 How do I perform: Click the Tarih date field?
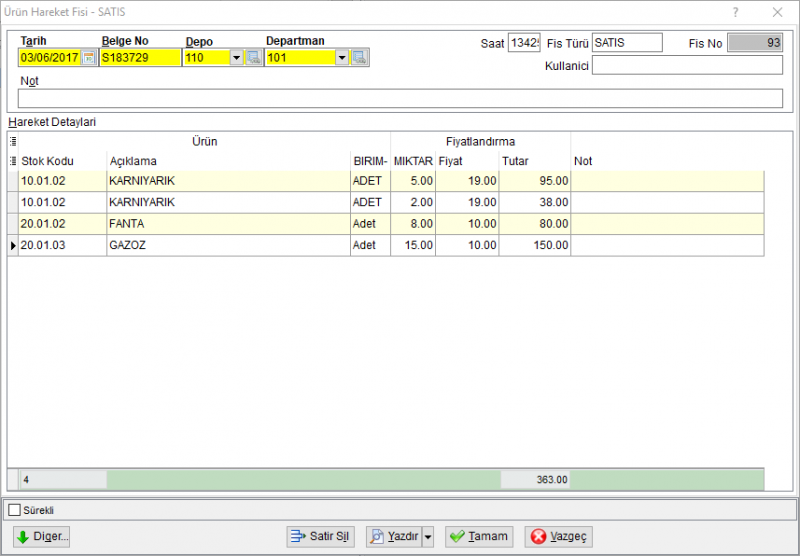[50, 58]
